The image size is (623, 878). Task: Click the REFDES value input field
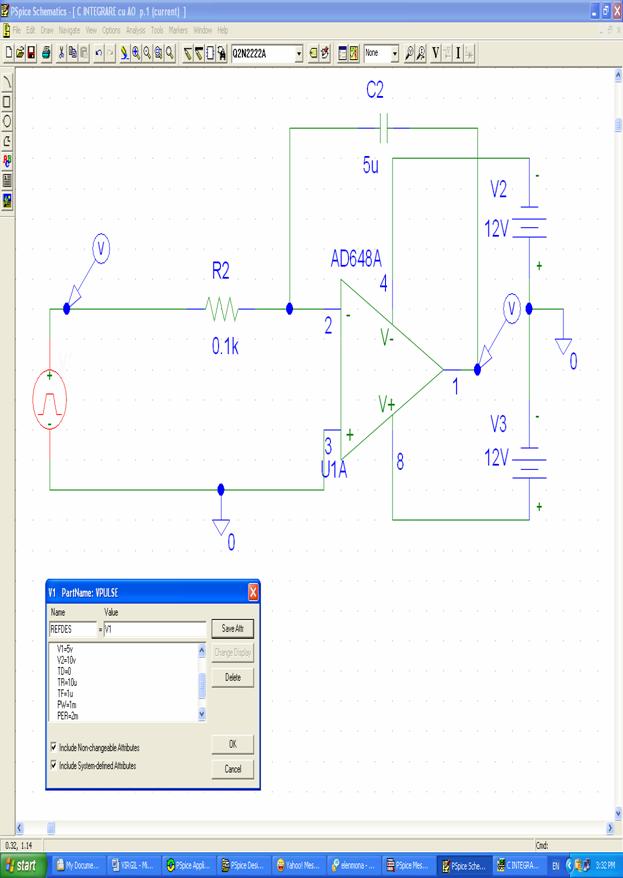(x=154, y=629)
